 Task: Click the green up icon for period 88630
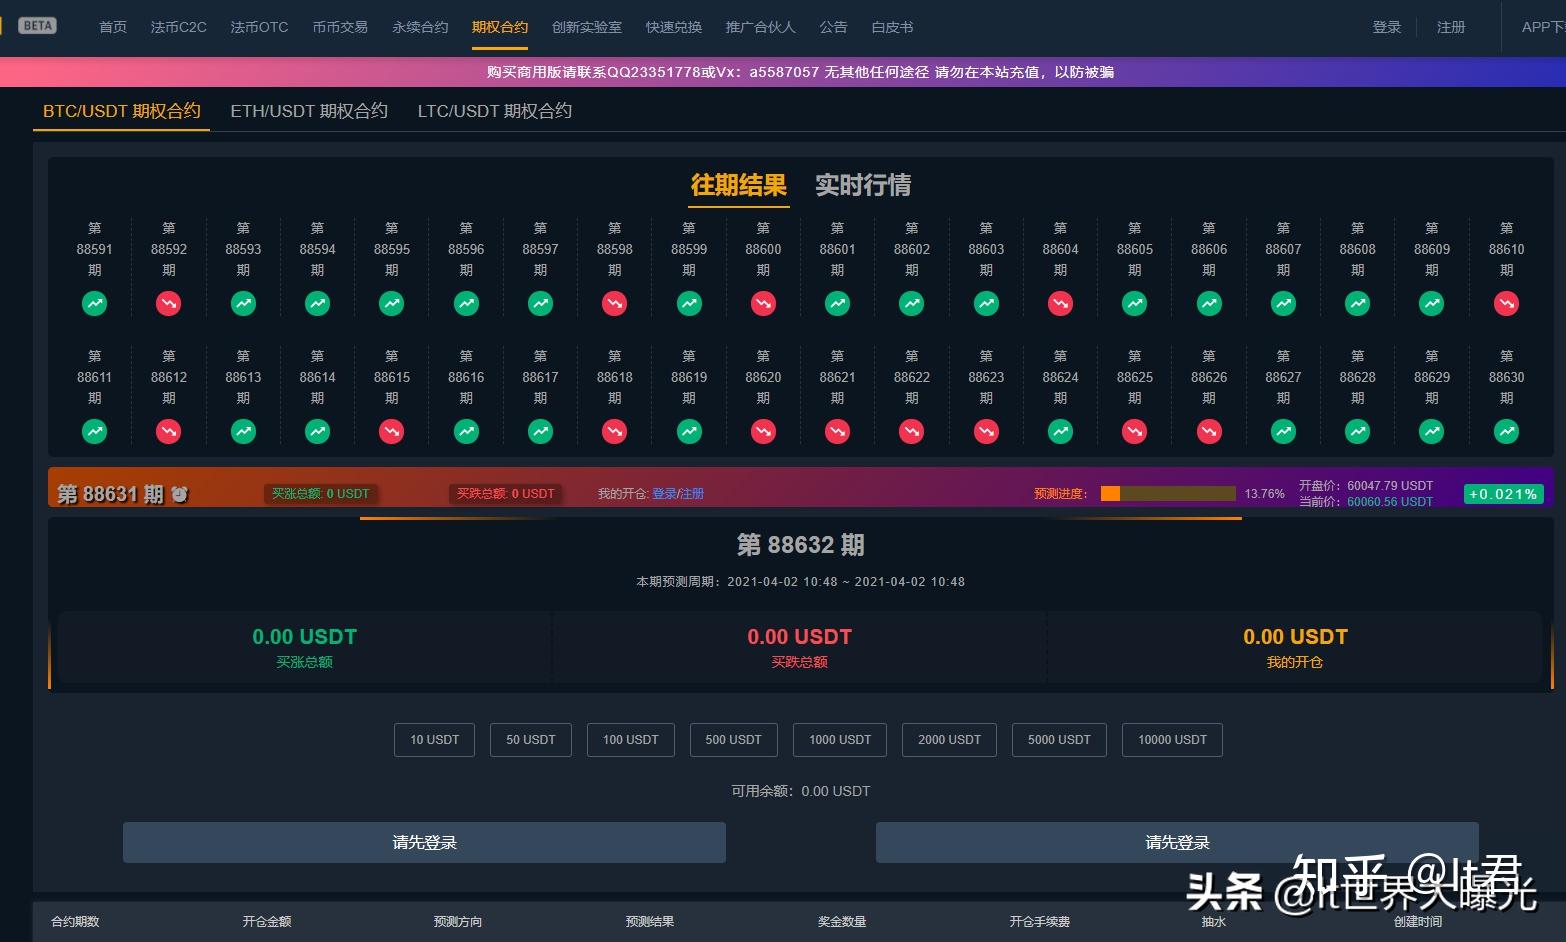click(1506, 431)
